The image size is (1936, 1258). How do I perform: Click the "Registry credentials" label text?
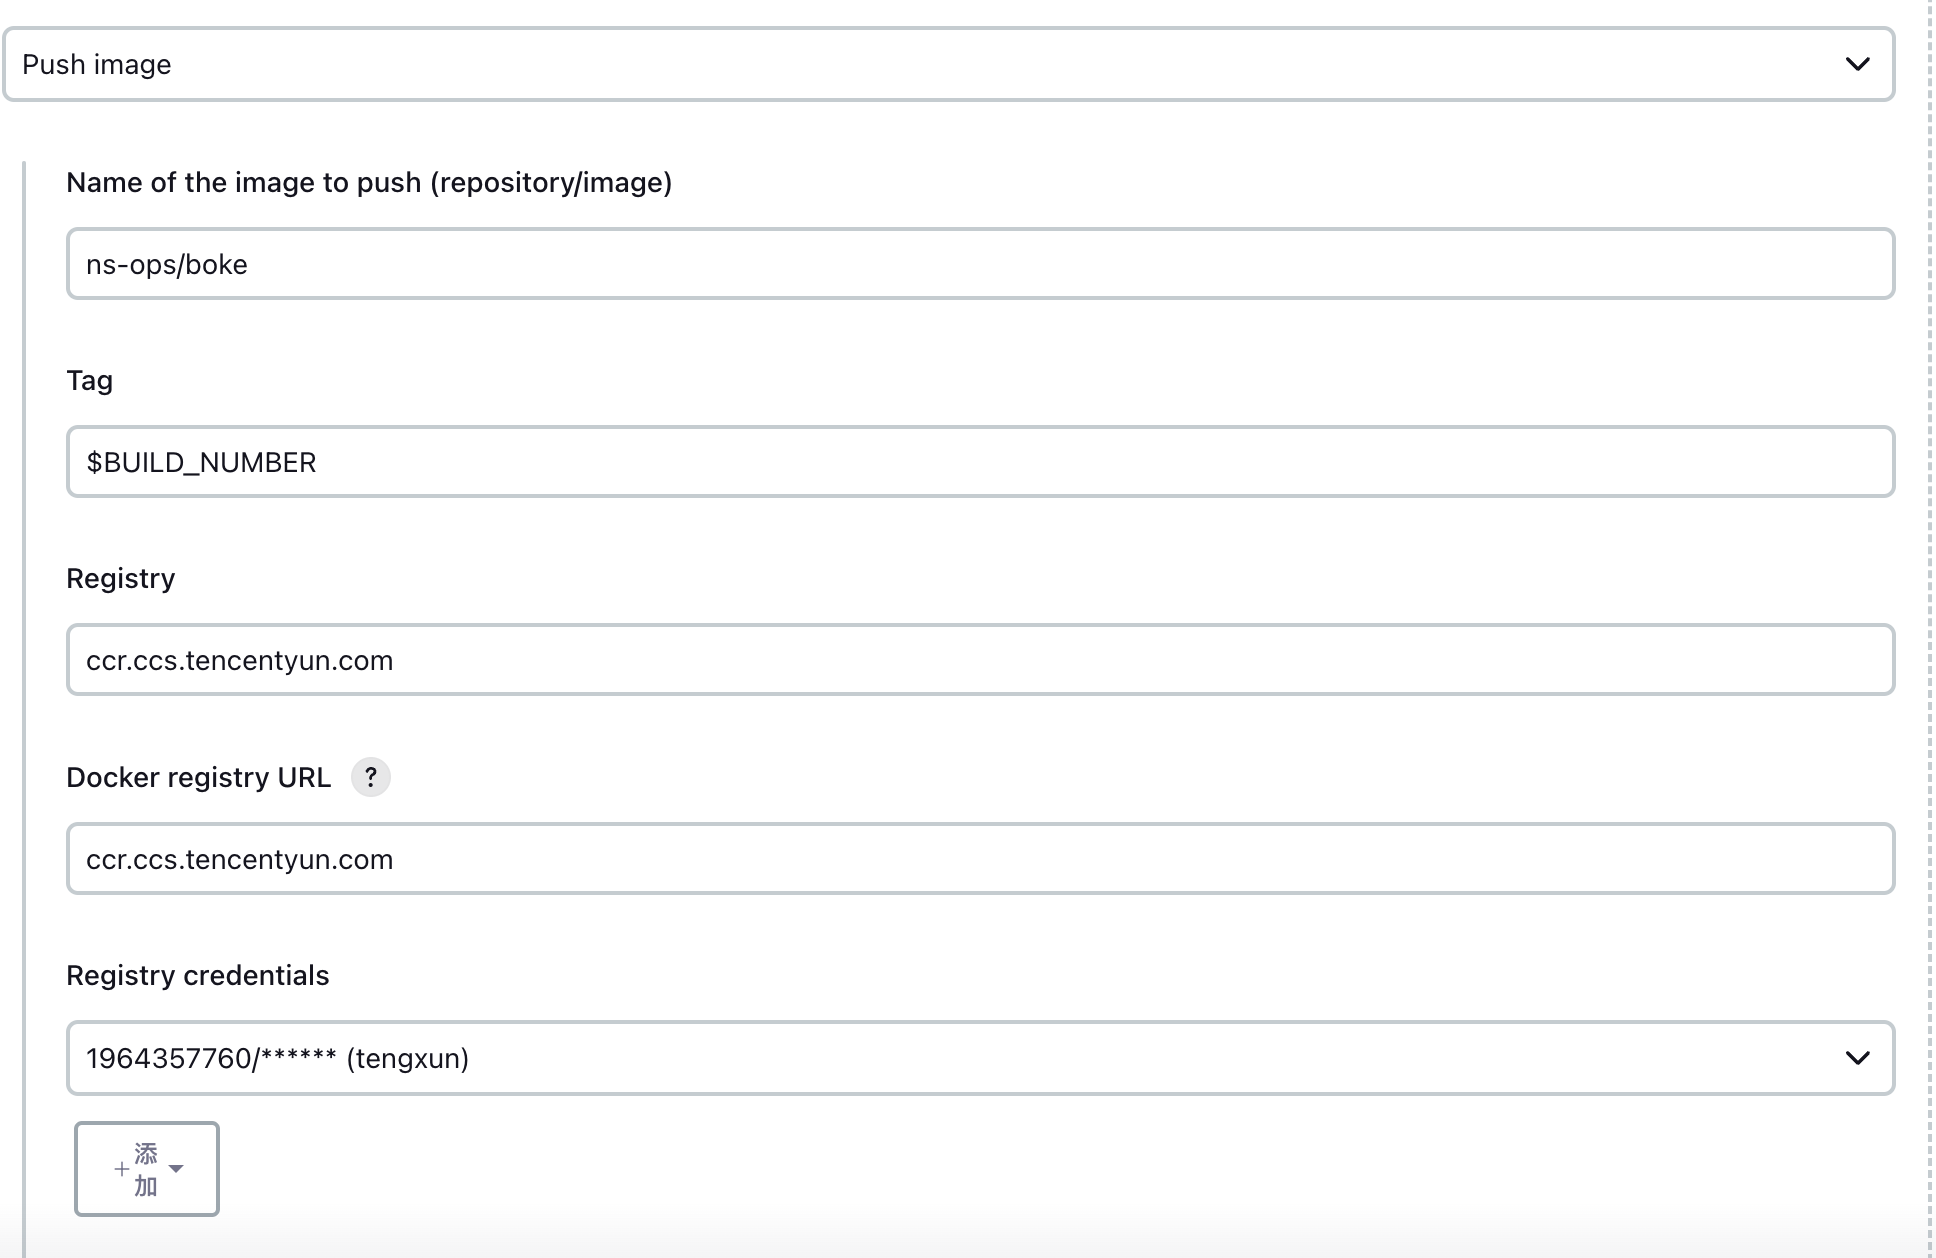click(x=197, y=976)
